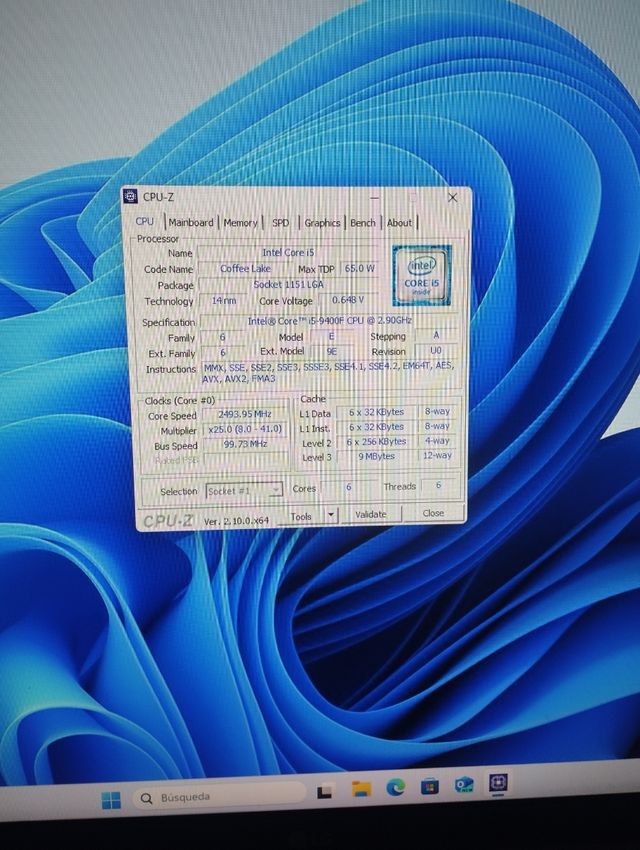
Task: Click the Búsqueda taskbar search box
Action: 219,796
